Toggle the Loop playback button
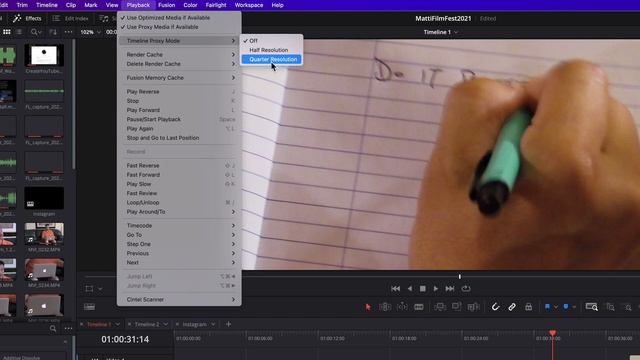The image size is (640, 360). (466, 289)
